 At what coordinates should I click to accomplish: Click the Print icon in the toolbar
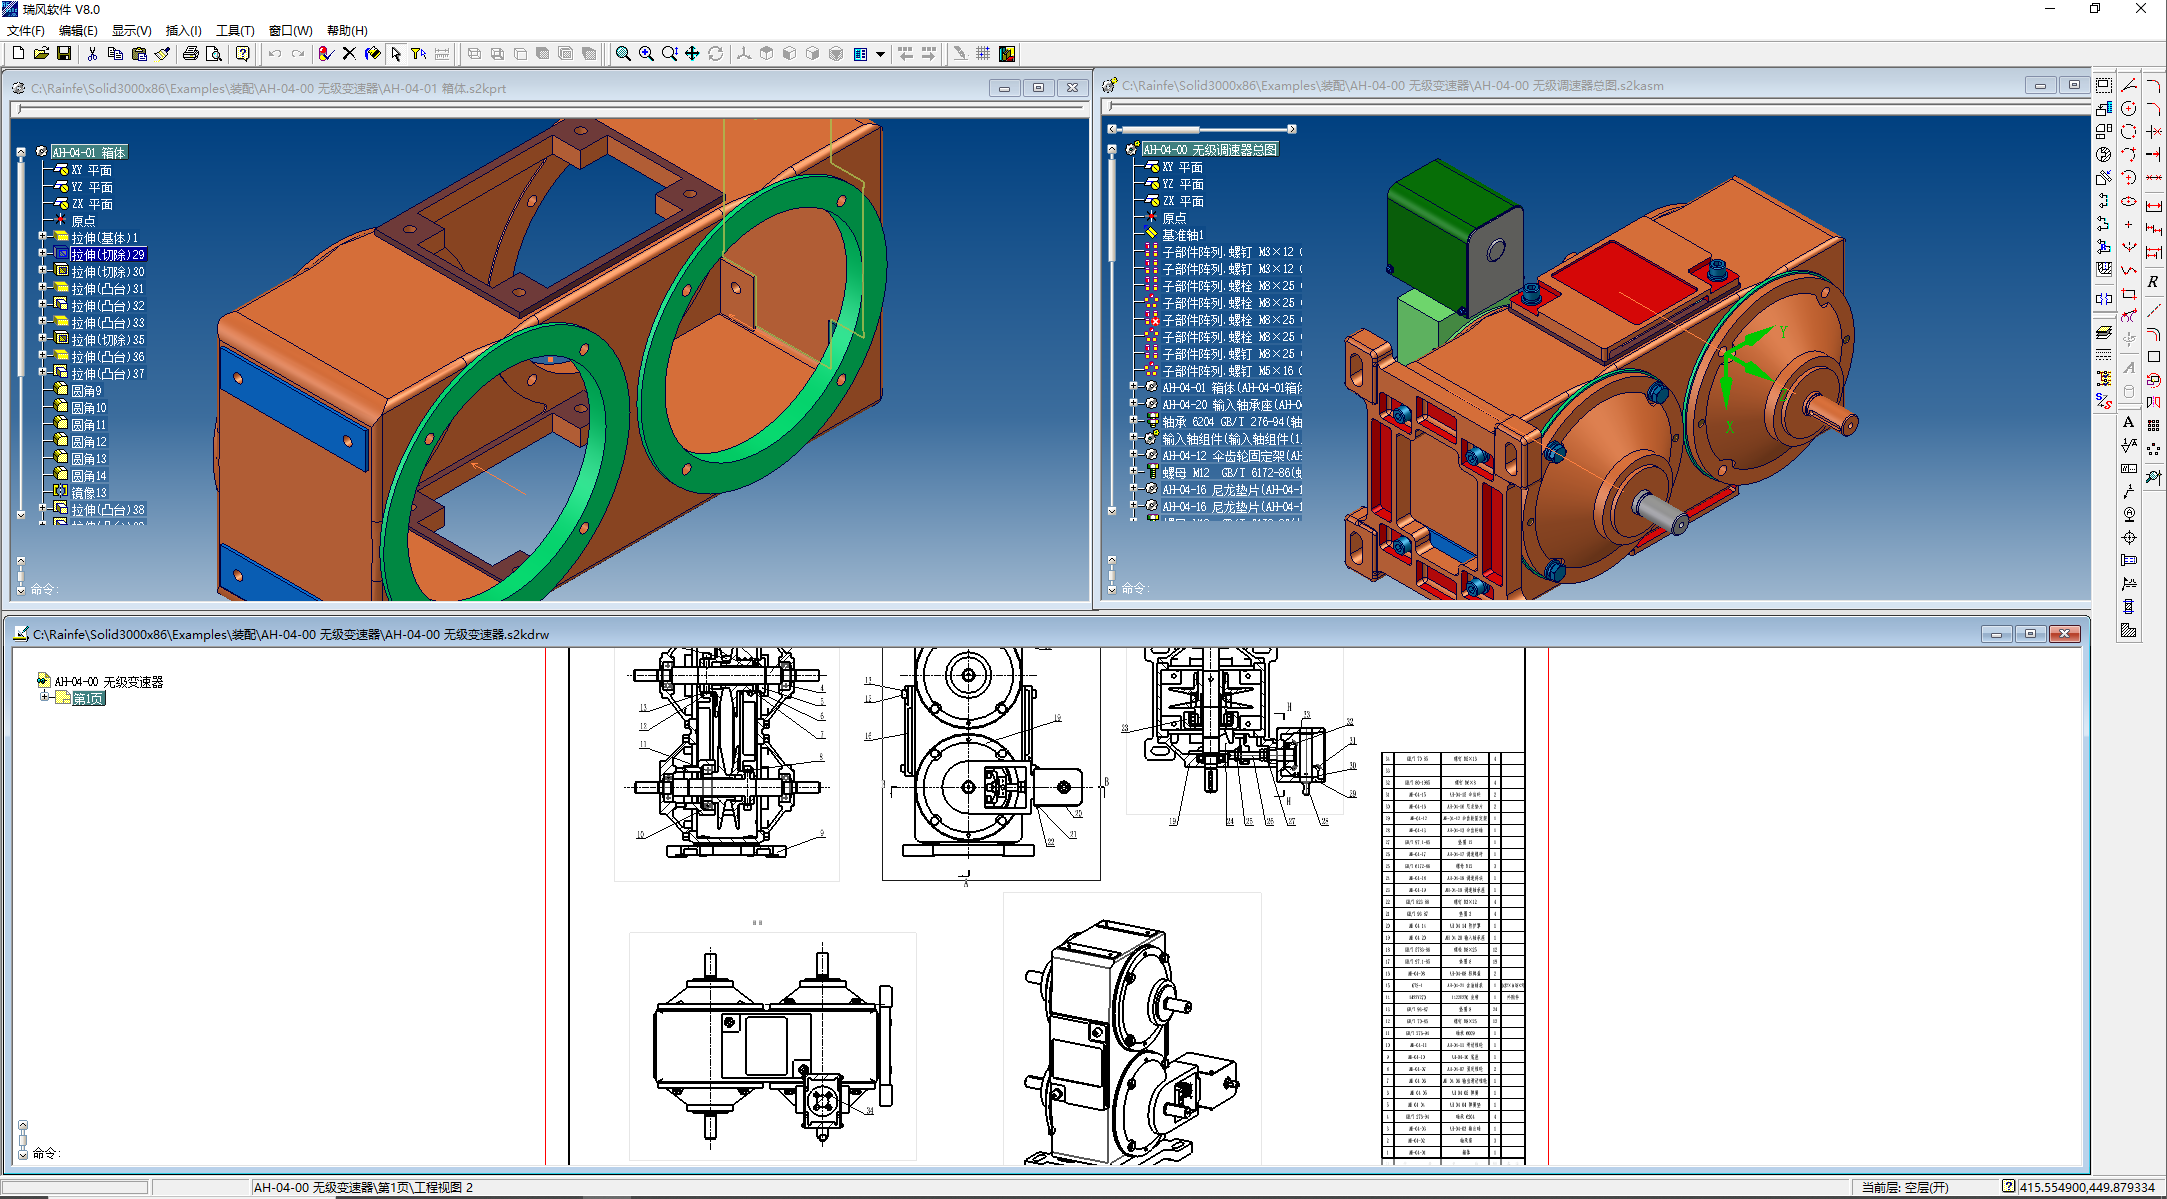[190, 53]
